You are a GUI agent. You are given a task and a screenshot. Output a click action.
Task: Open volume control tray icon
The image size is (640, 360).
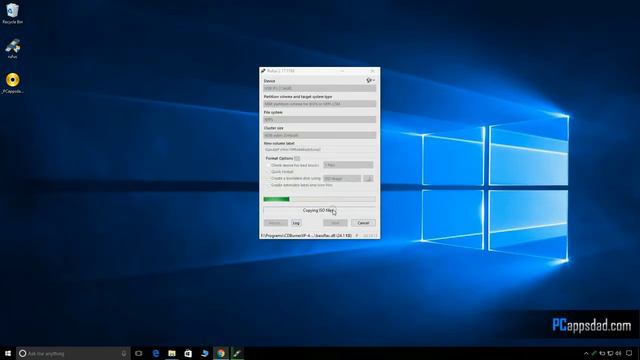coord(618,353)
